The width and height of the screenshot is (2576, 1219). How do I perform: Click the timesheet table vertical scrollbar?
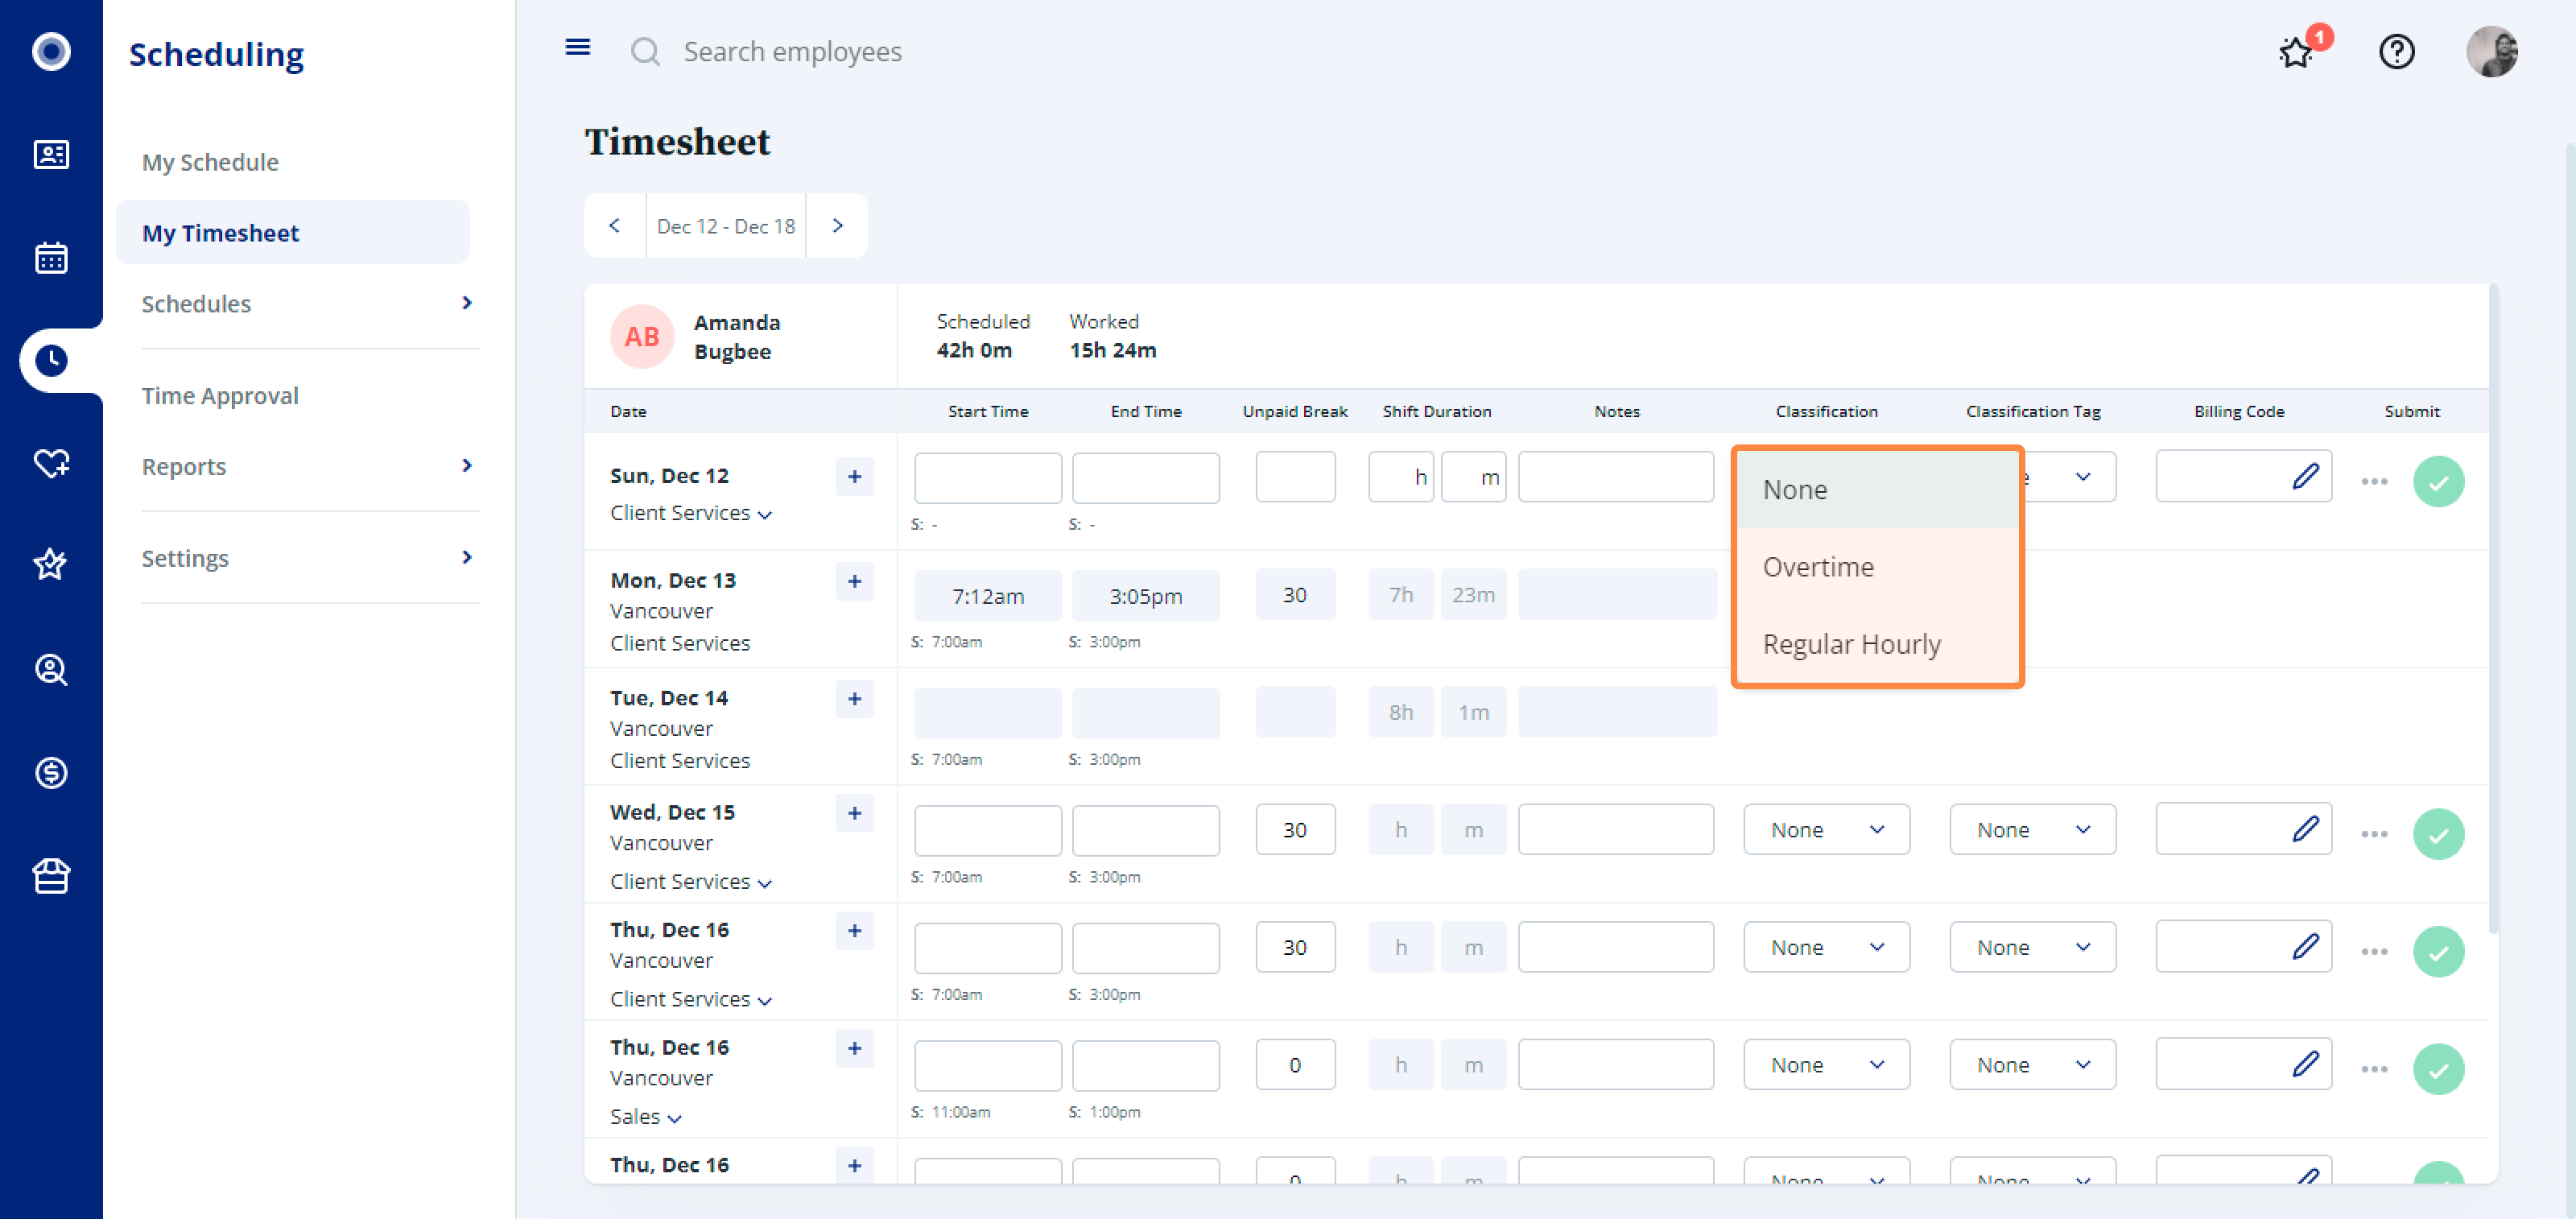coord(2493,610)
